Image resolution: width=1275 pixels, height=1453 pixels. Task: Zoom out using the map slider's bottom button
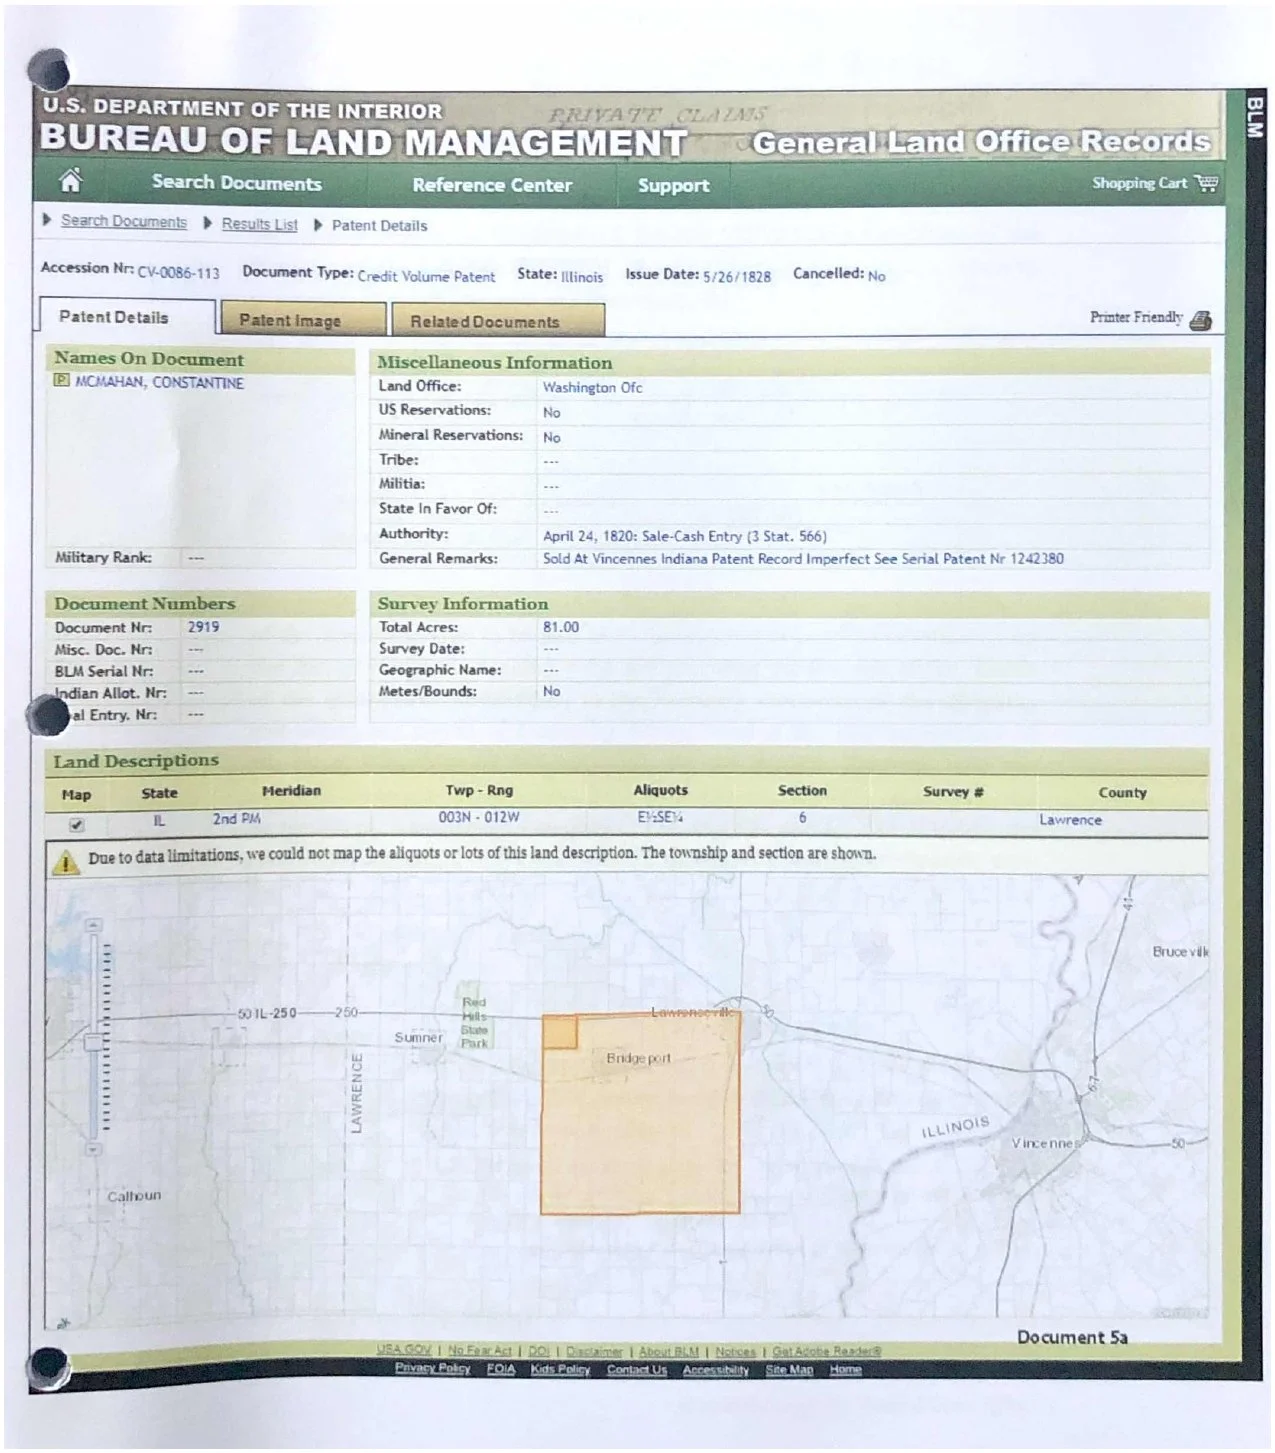point(93,1149)
